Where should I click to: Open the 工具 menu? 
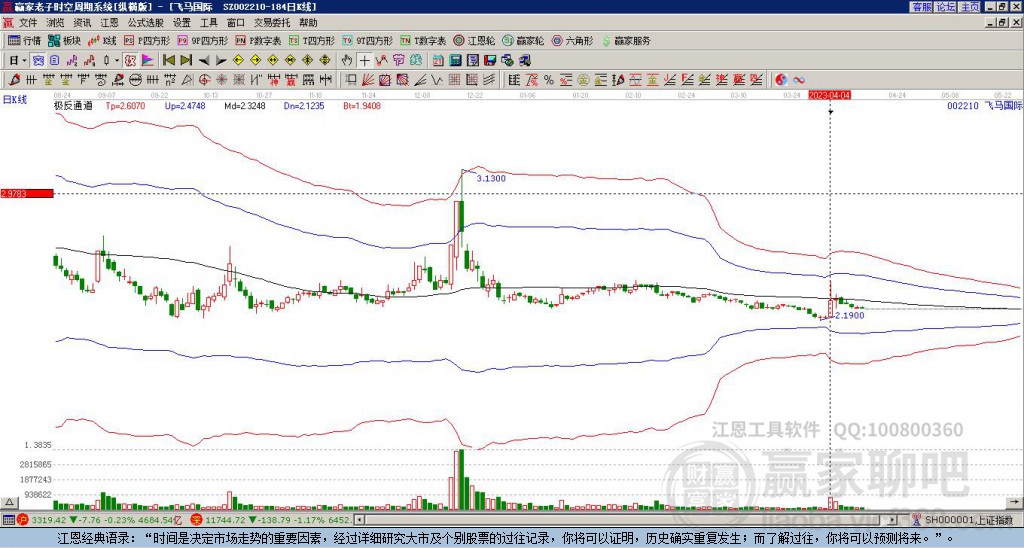pyautogui.click(x=208, y=23)
